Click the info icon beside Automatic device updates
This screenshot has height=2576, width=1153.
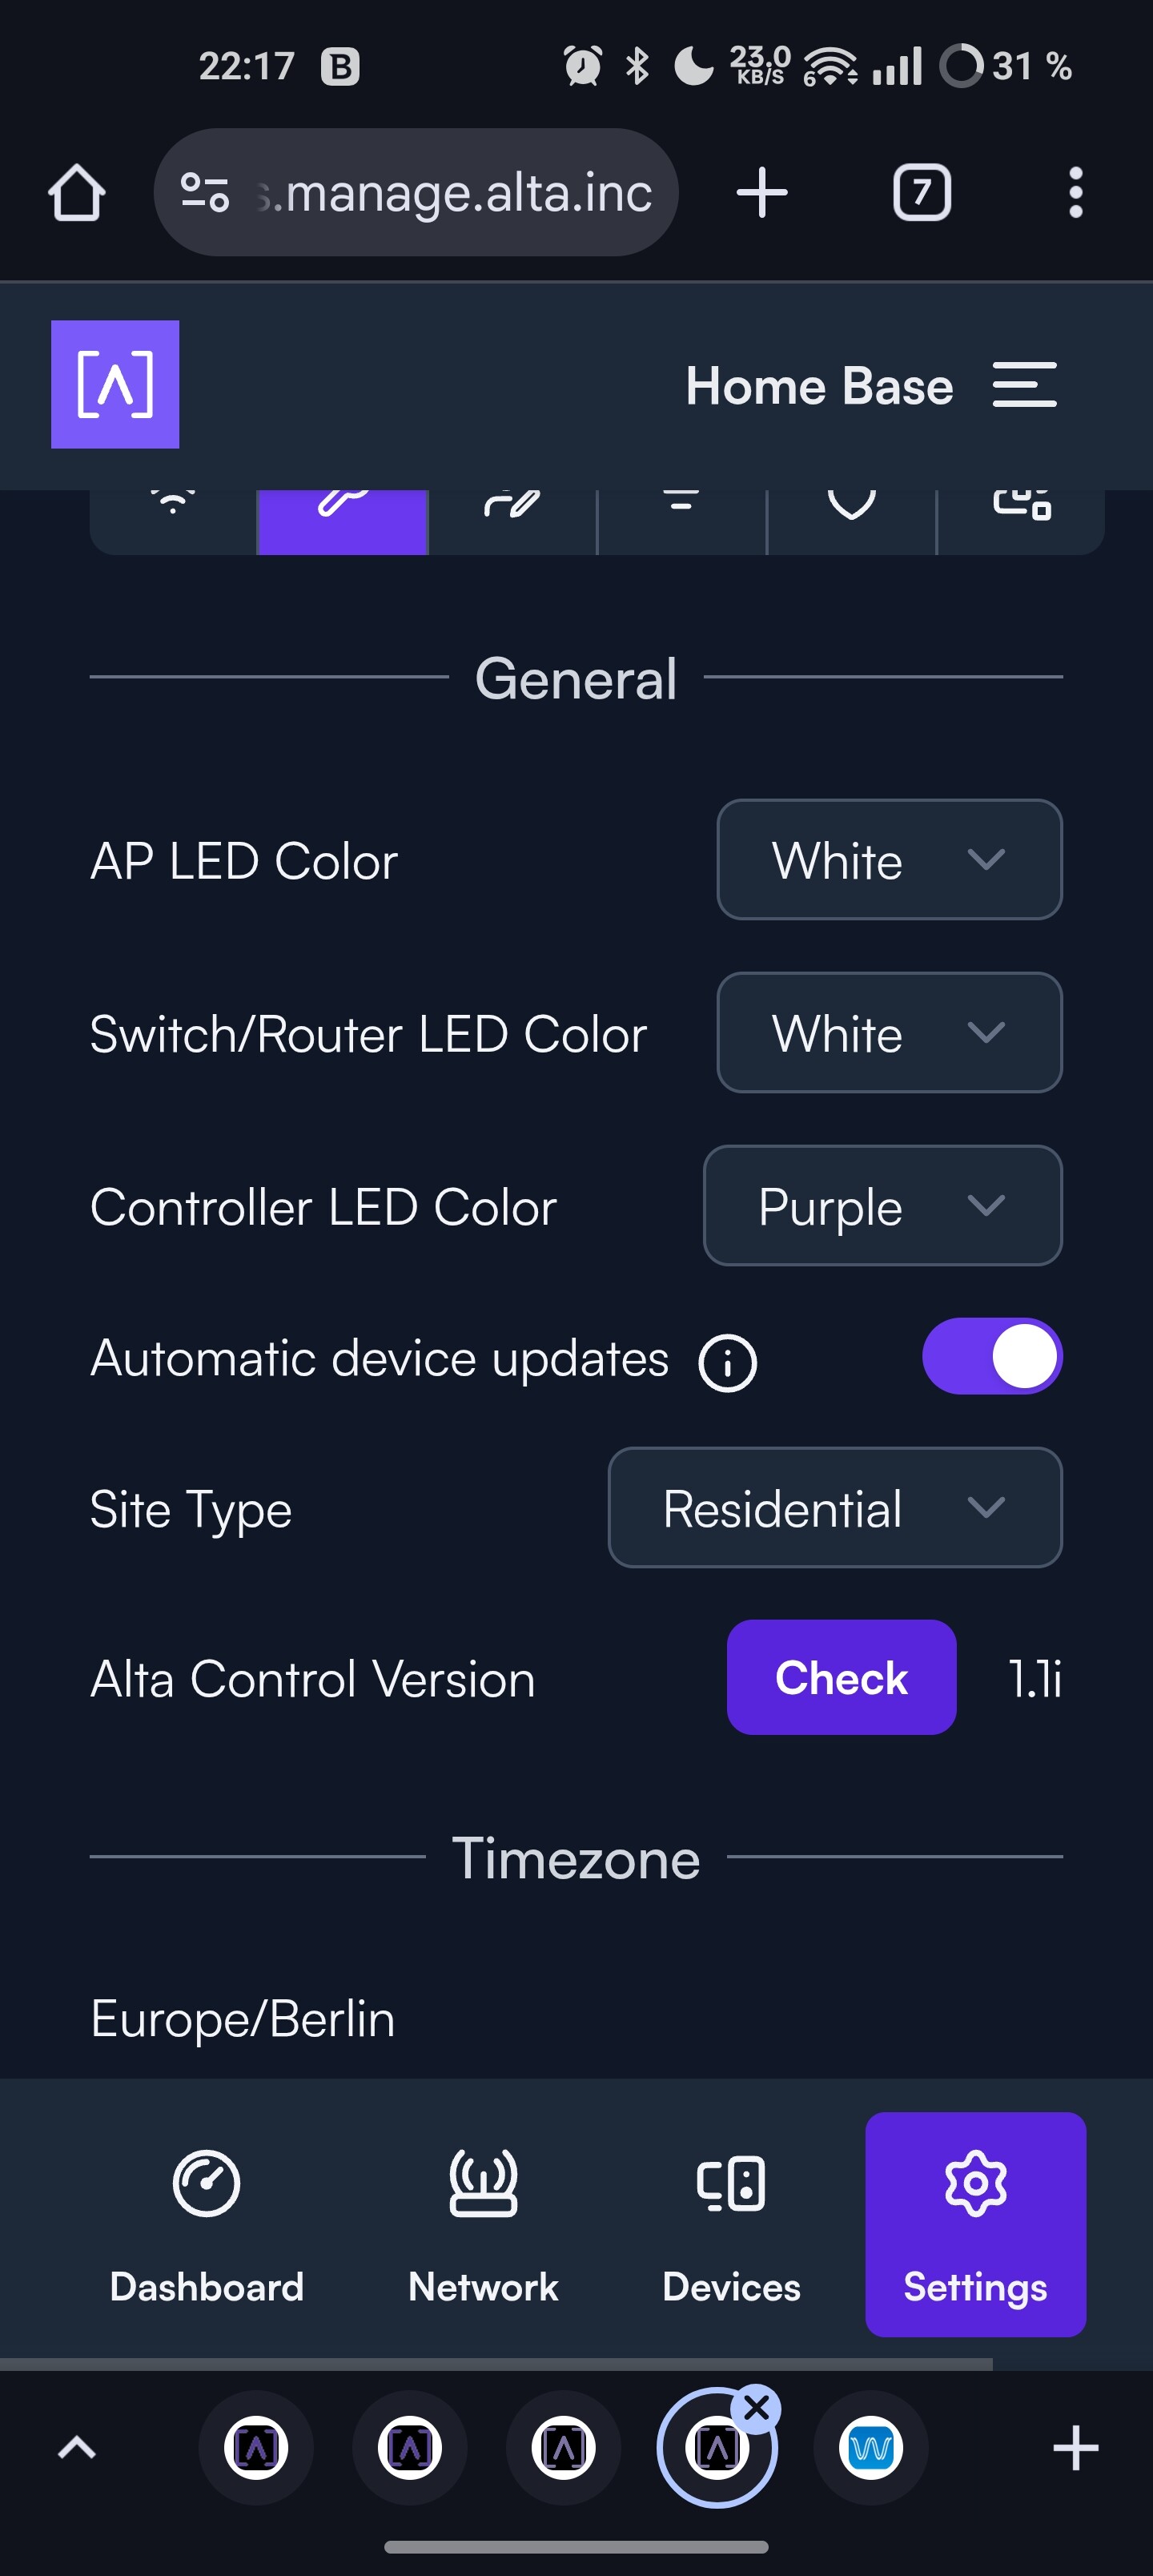tap(727, 1362)
